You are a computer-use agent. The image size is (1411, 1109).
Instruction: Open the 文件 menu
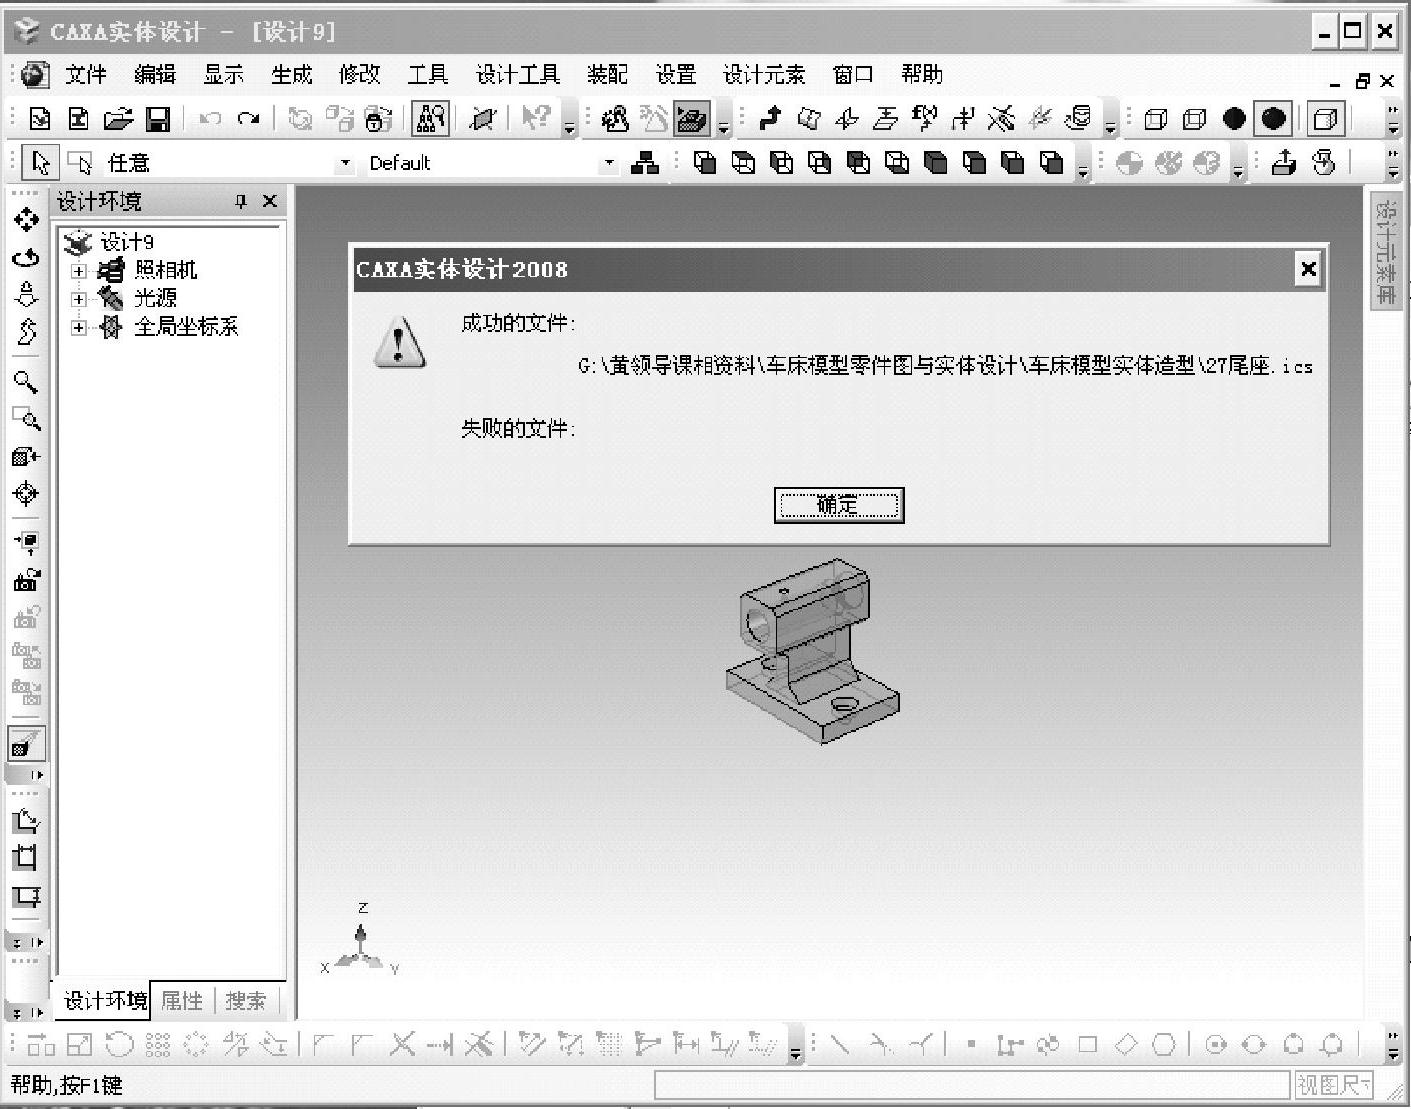[x=86, y=75]
